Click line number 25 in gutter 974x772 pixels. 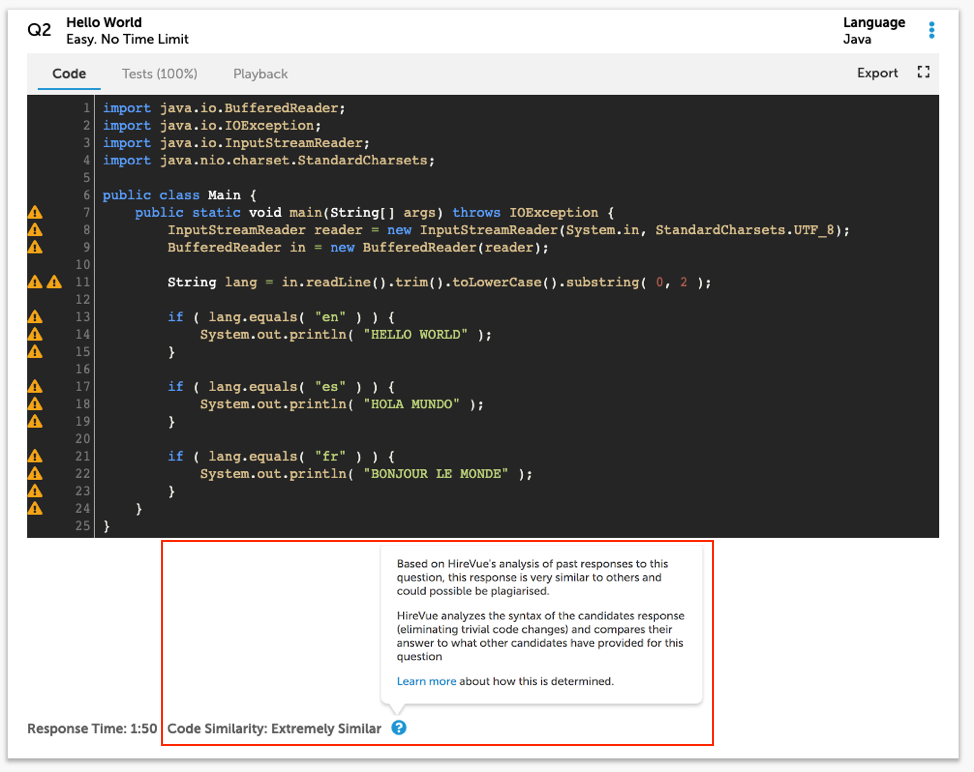tap(82, 526)
